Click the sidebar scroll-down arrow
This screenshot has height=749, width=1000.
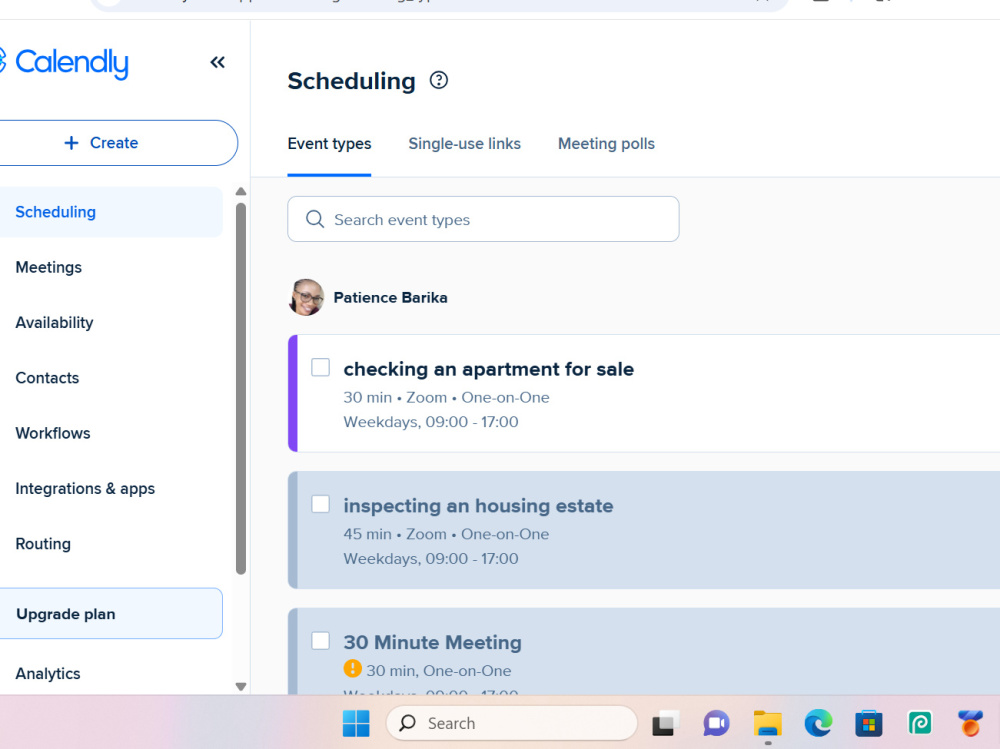coord(240,686)
